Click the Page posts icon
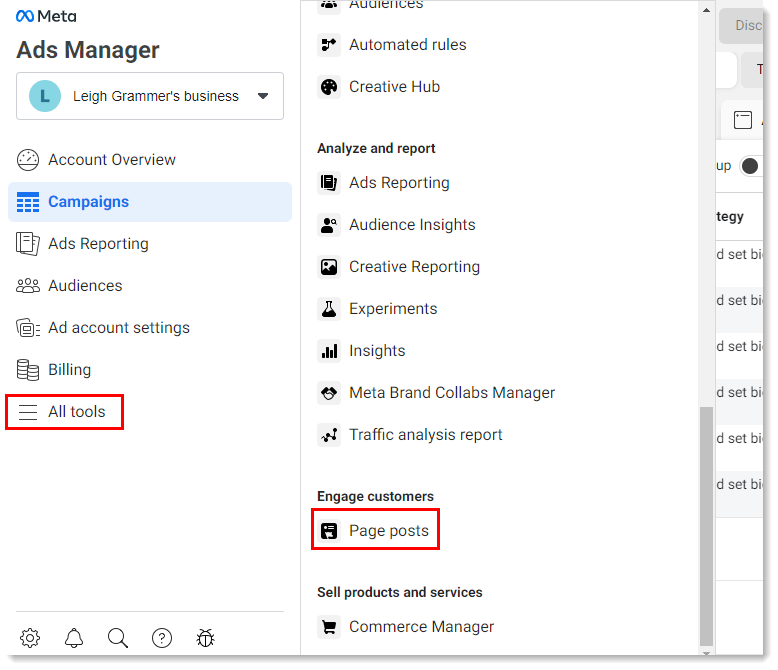This screenshot has width=778, height=670. (x=329, y=531)
